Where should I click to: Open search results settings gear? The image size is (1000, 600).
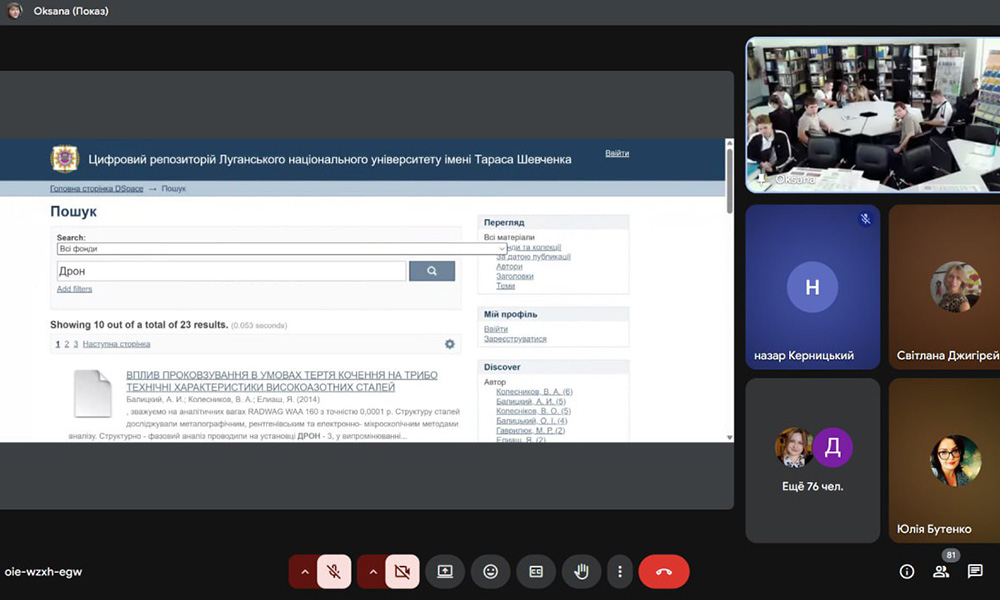point(449,344)
